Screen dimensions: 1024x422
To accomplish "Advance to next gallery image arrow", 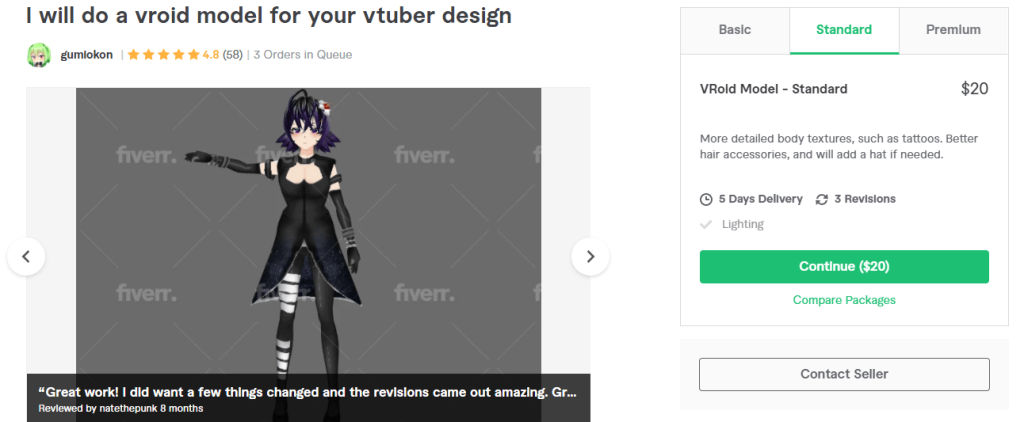I will click(590, 257).
